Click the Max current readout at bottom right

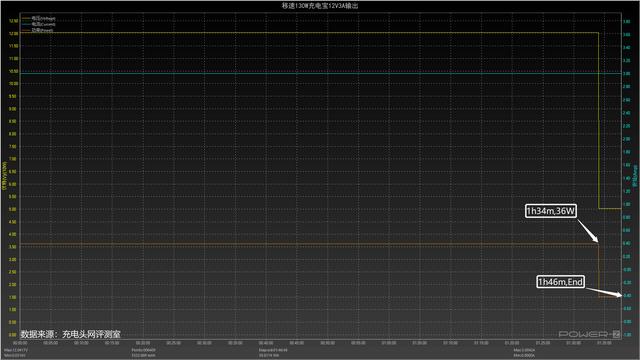tap(524, 350)
